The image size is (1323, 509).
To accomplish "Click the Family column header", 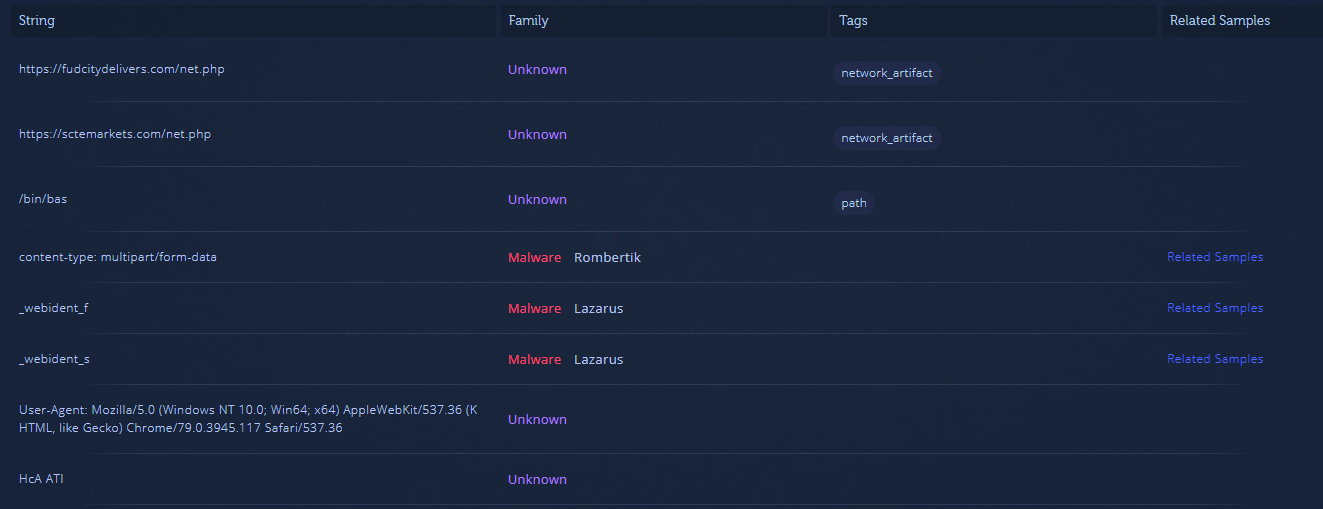I will [528, 21].
